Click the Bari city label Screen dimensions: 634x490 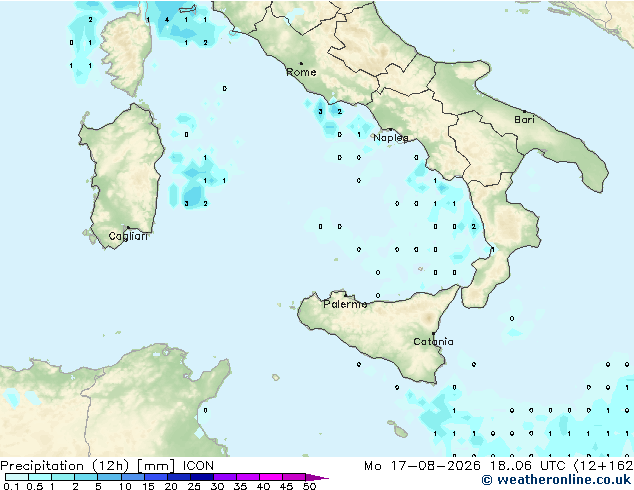524,120
